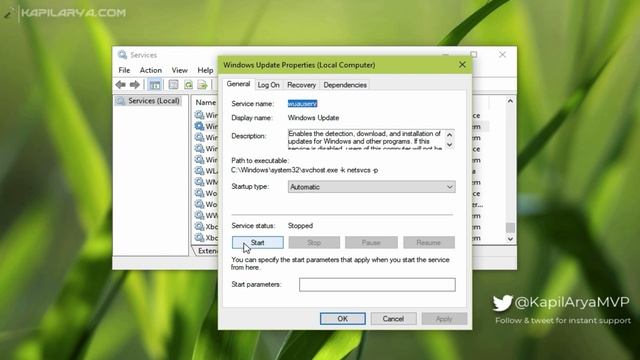Close the Windows Update Properties dialog
640x360 pixels.
462,65
